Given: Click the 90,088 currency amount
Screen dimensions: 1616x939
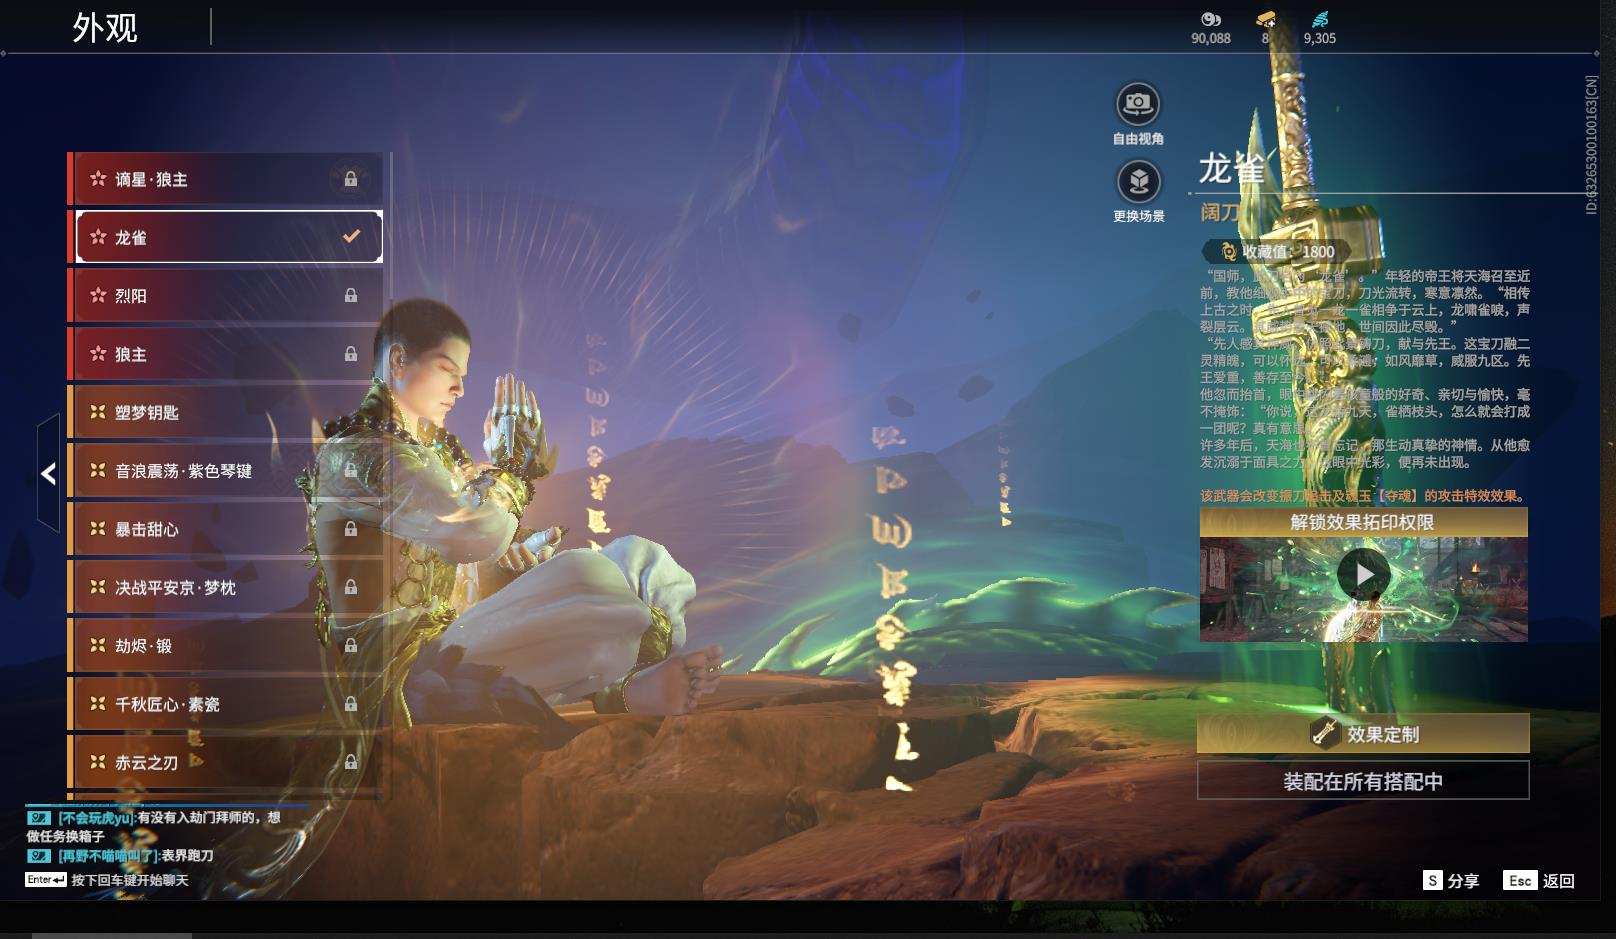Looking at the screenshot, I should [1211, 38].
